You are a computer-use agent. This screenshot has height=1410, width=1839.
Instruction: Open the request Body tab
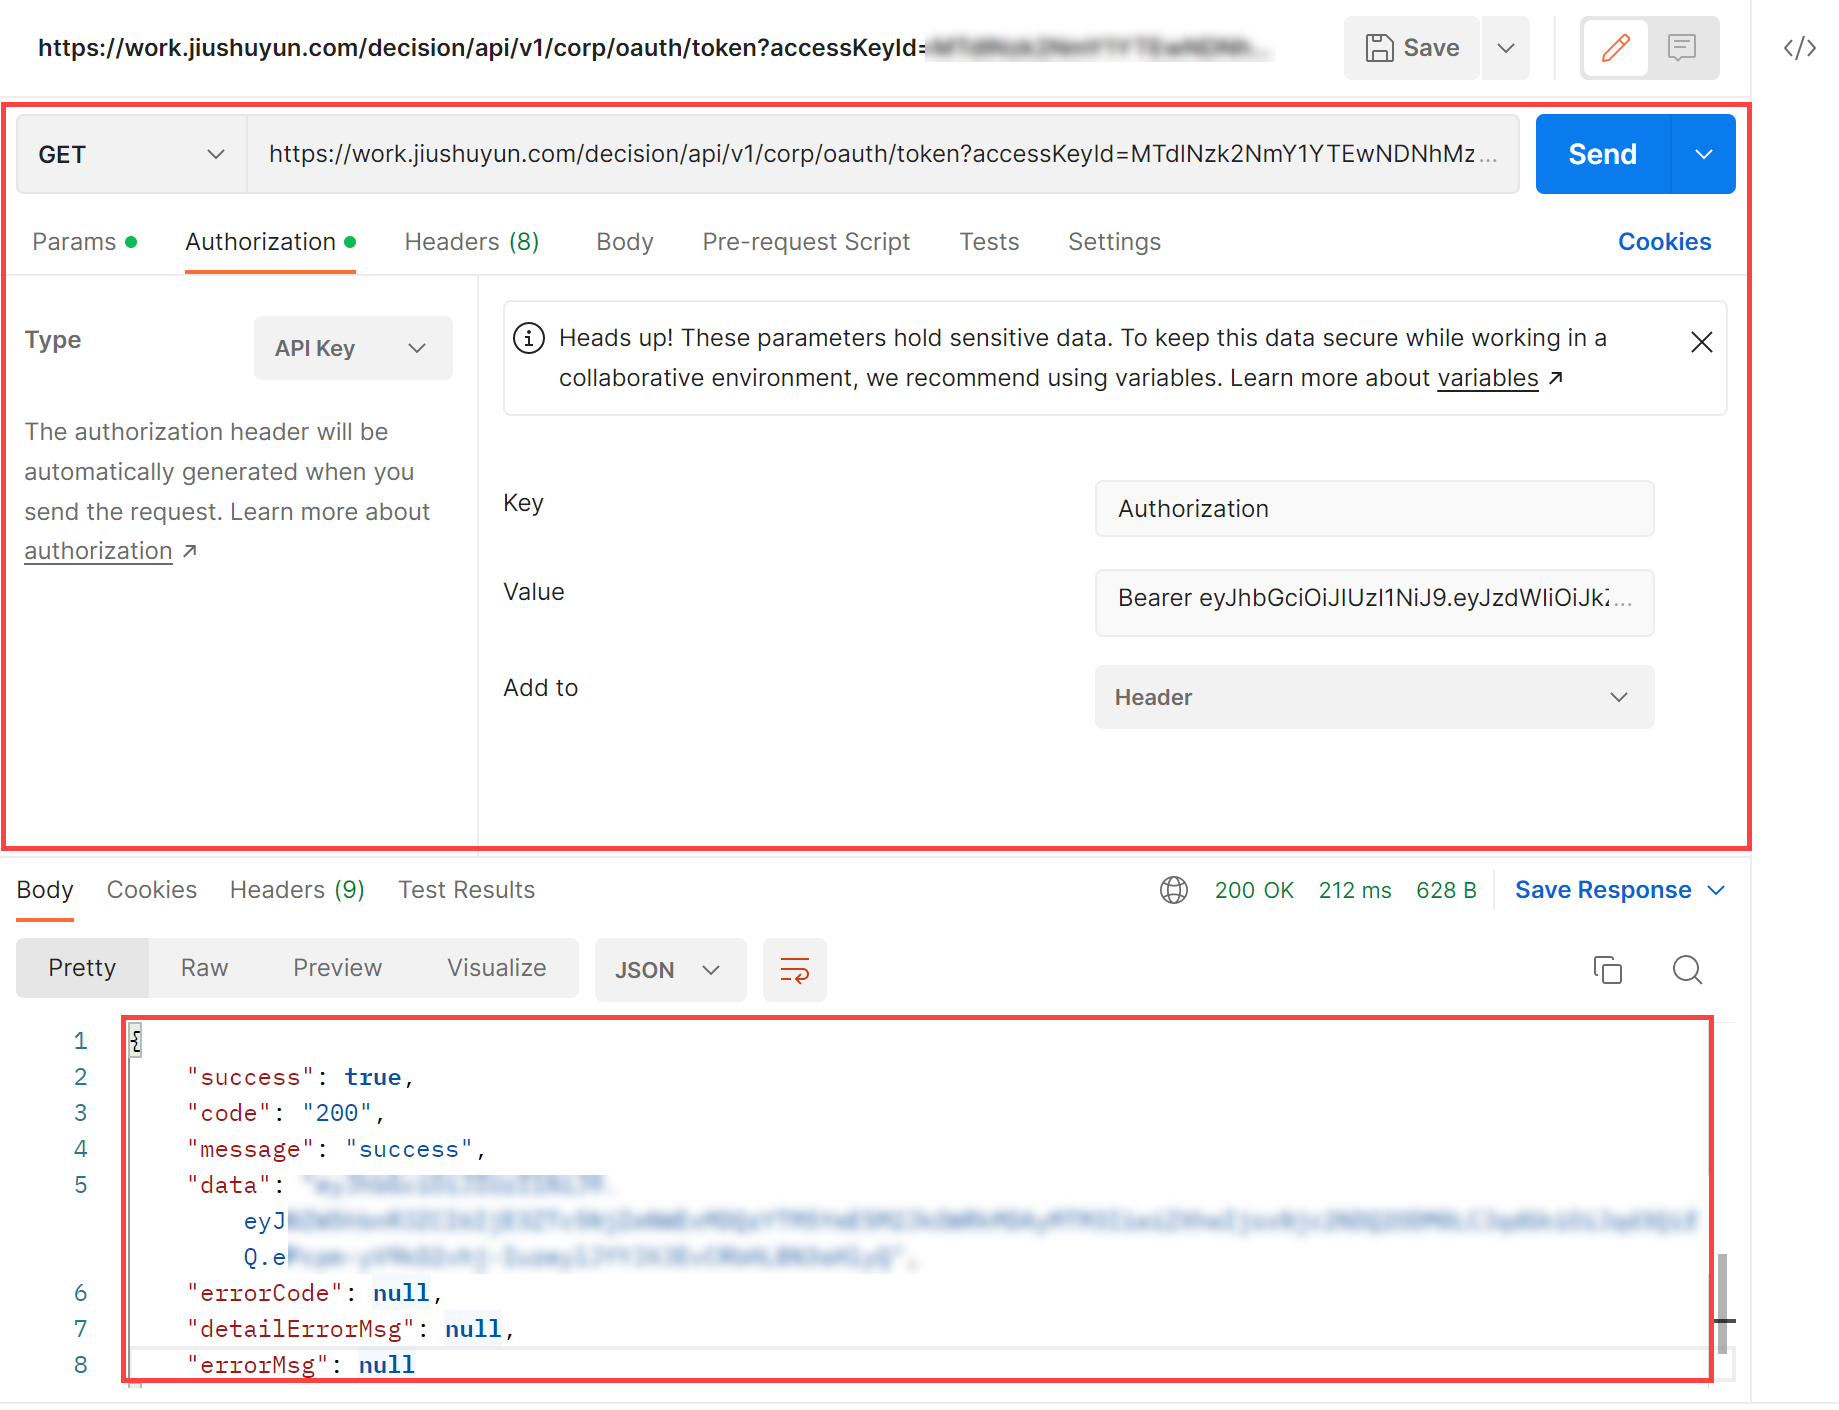[625, 242]
